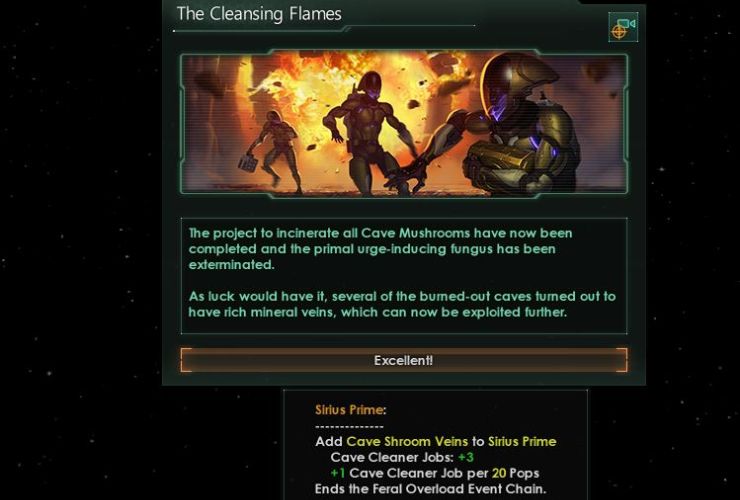Click the go-to-location camera icon

coord(623,27)
